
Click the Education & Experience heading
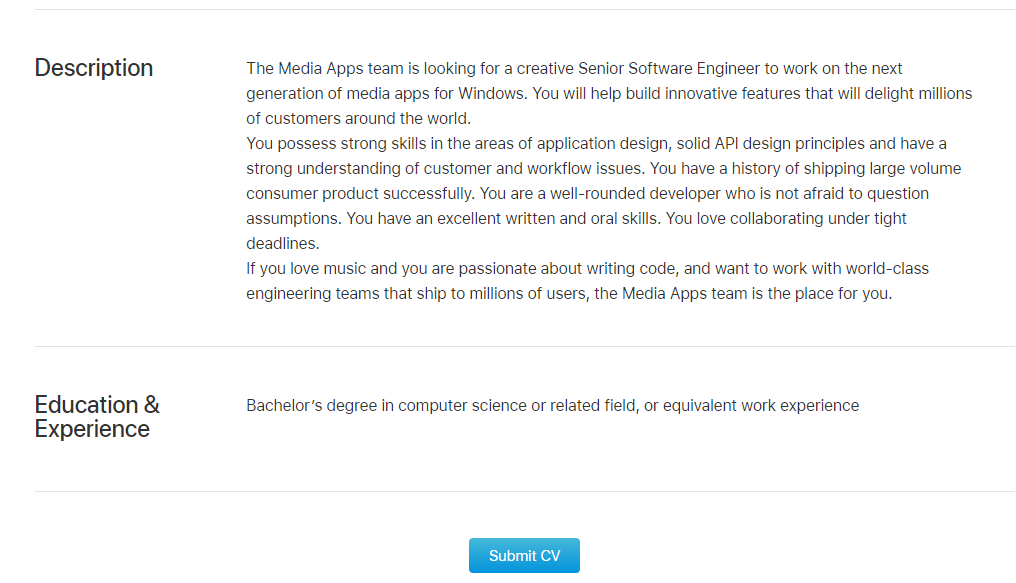(97, 417)
